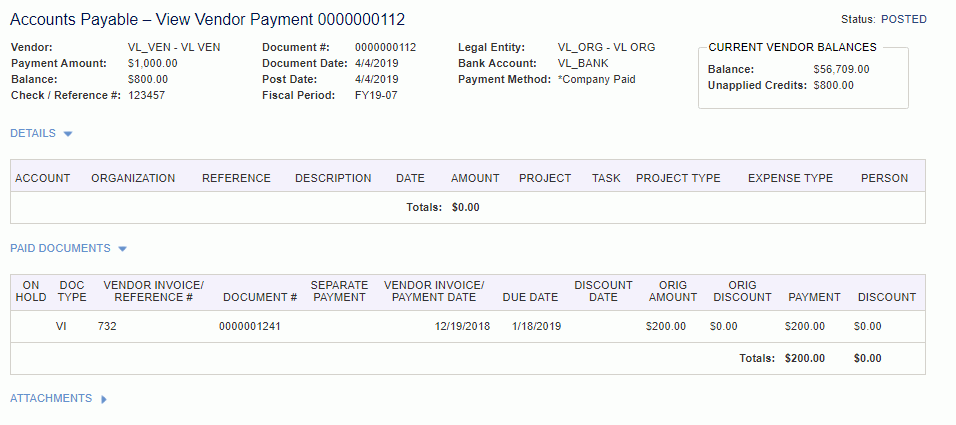Image resolution: width=956 pixels, height=425 pixels.
Task: Select document number 0000001241 in table
Action: click(249, 327)
